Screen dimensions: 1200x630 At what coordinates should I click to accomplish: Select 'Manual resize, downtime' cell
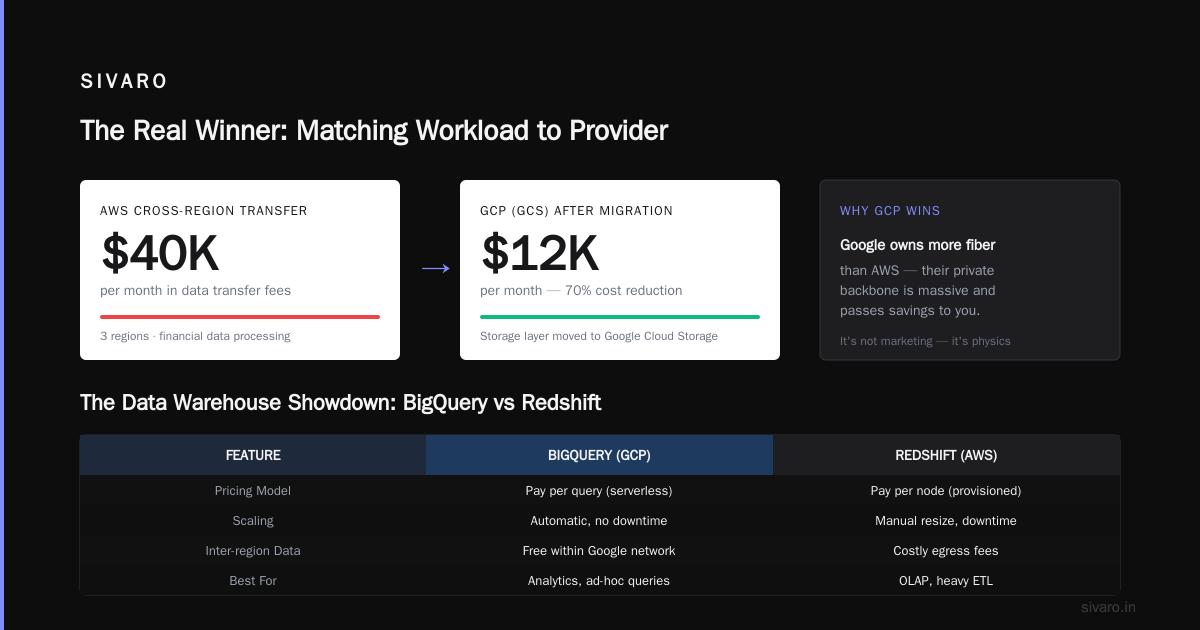point(946,521)
